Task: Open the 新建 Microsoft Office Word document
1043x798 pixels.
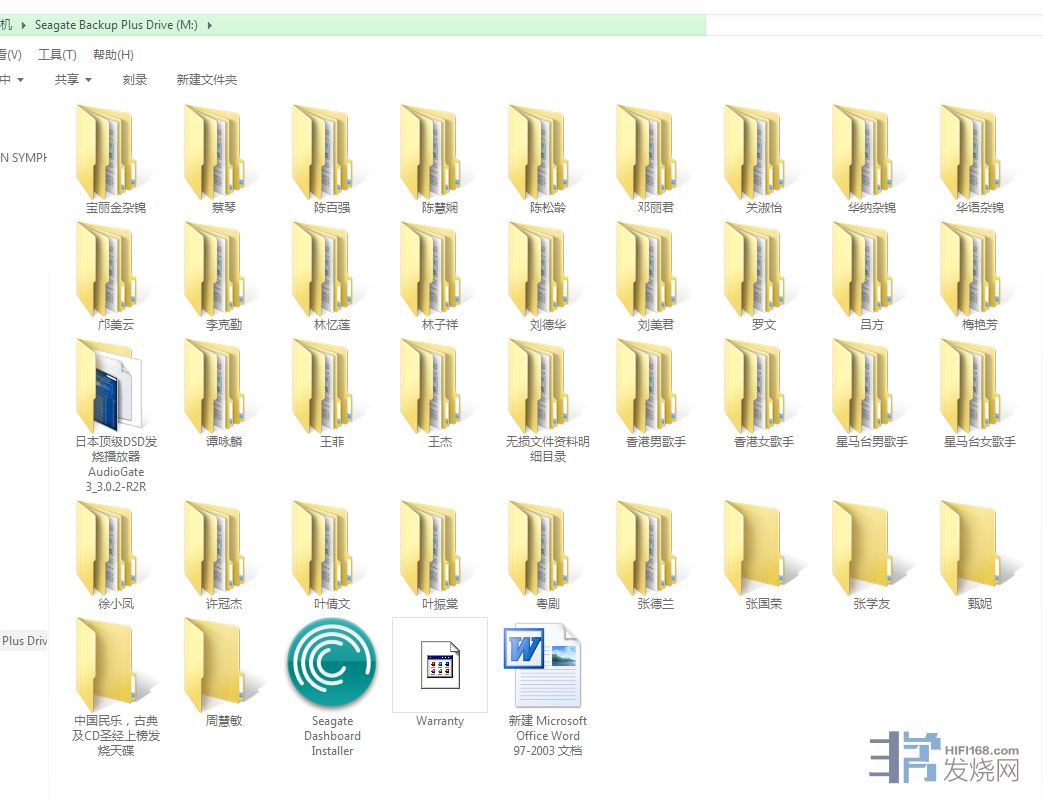Action: [547, 665]
